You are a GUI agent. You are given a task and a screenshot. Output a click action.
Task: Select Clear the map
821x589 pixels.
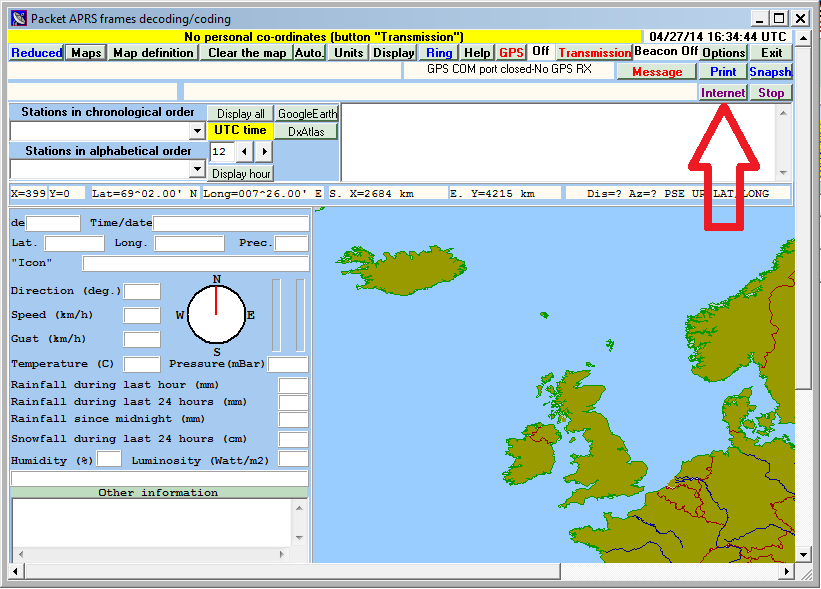coord(247,53)
